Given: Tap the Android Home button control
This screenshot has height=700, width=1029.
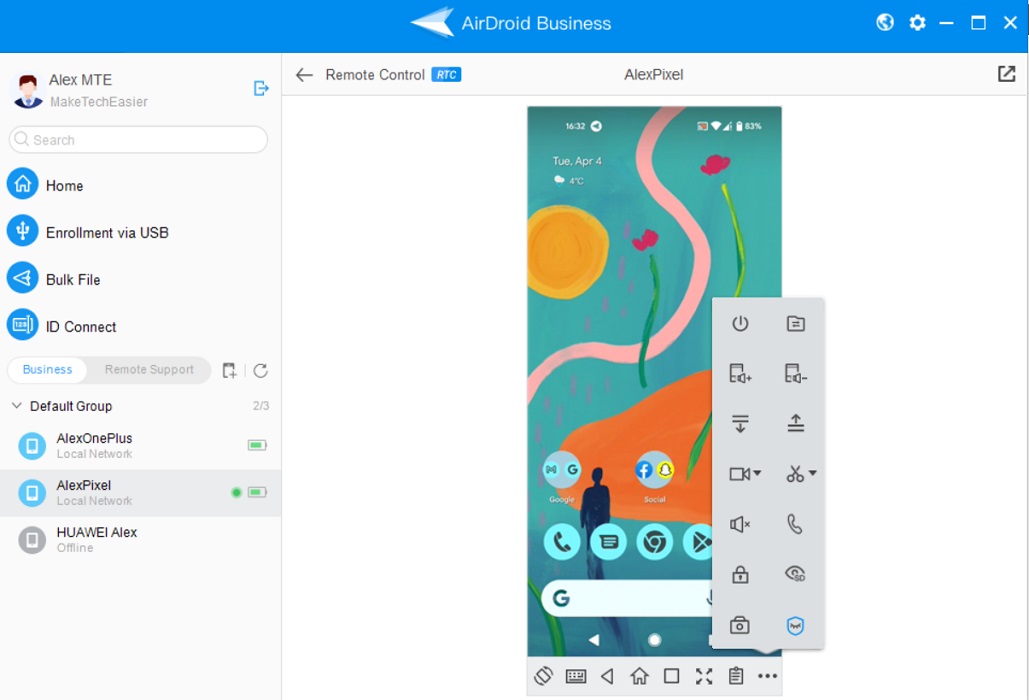Looking at the screenshot, I should click(x=640, y=676).
